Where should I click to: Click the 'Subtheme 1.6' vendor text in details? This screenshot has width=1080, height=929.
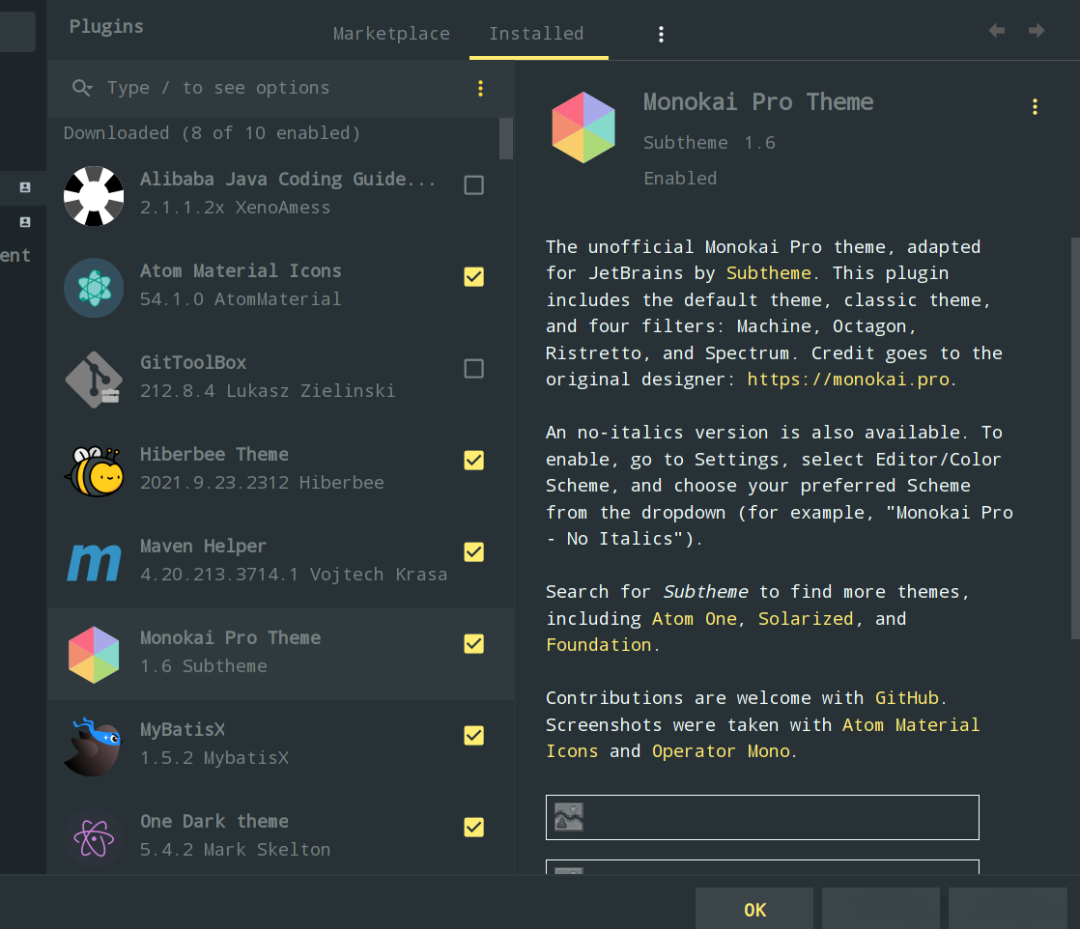click(x=709, y=143)
